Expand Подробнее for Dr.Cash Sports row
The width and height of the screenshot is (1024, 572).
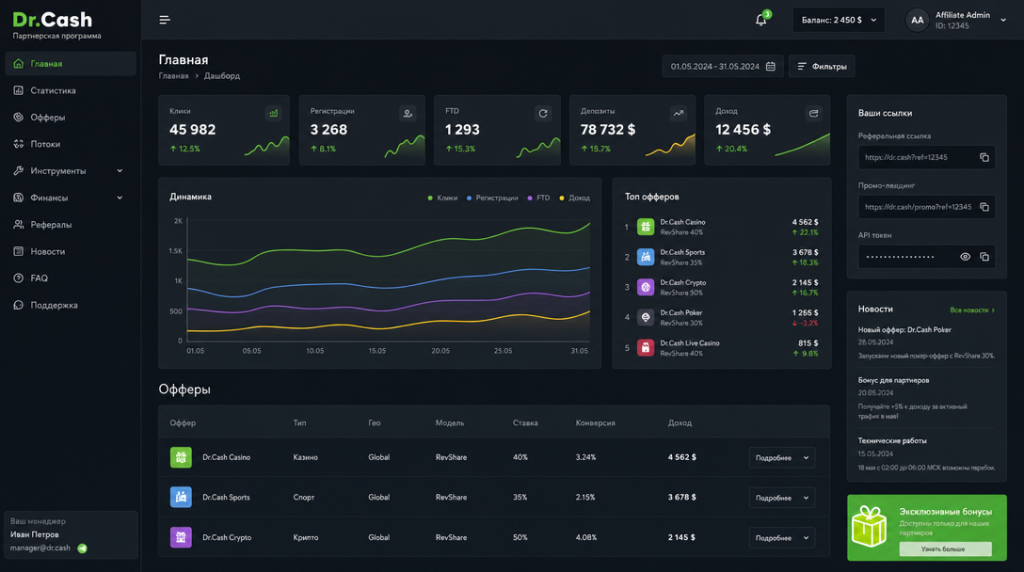pos(782,498)
